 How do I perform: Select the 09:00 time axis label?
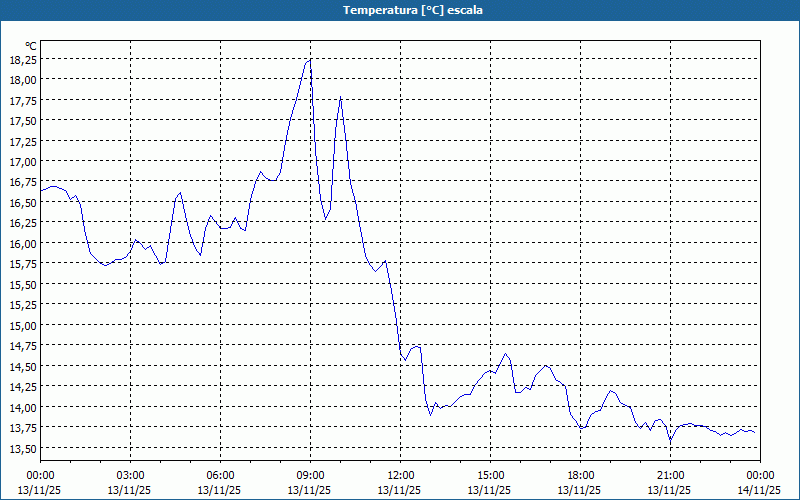(310, 476)
